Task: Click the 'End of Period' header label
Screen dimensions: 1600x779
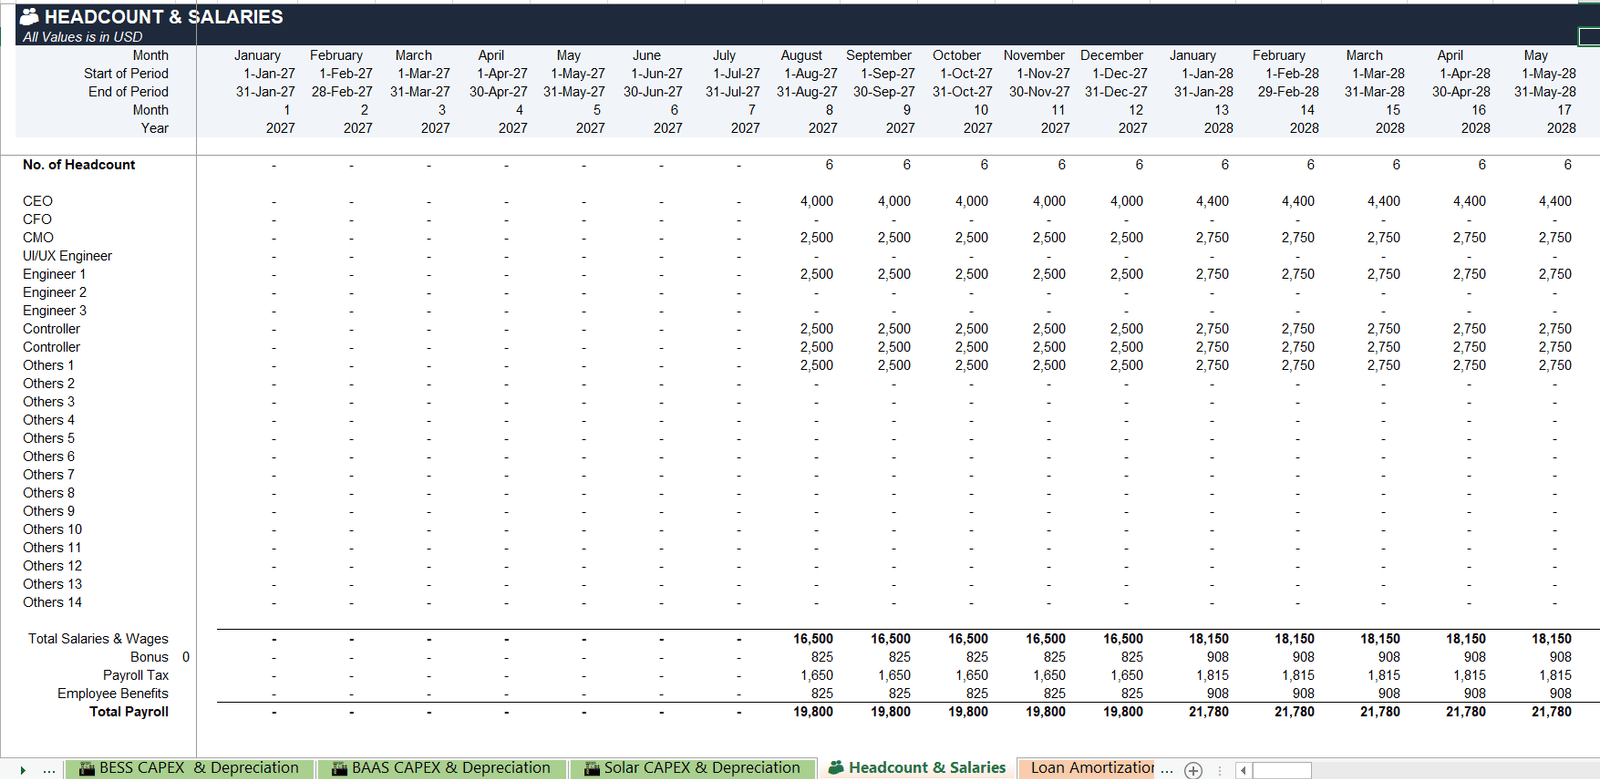Action: [x=128, y=91]
